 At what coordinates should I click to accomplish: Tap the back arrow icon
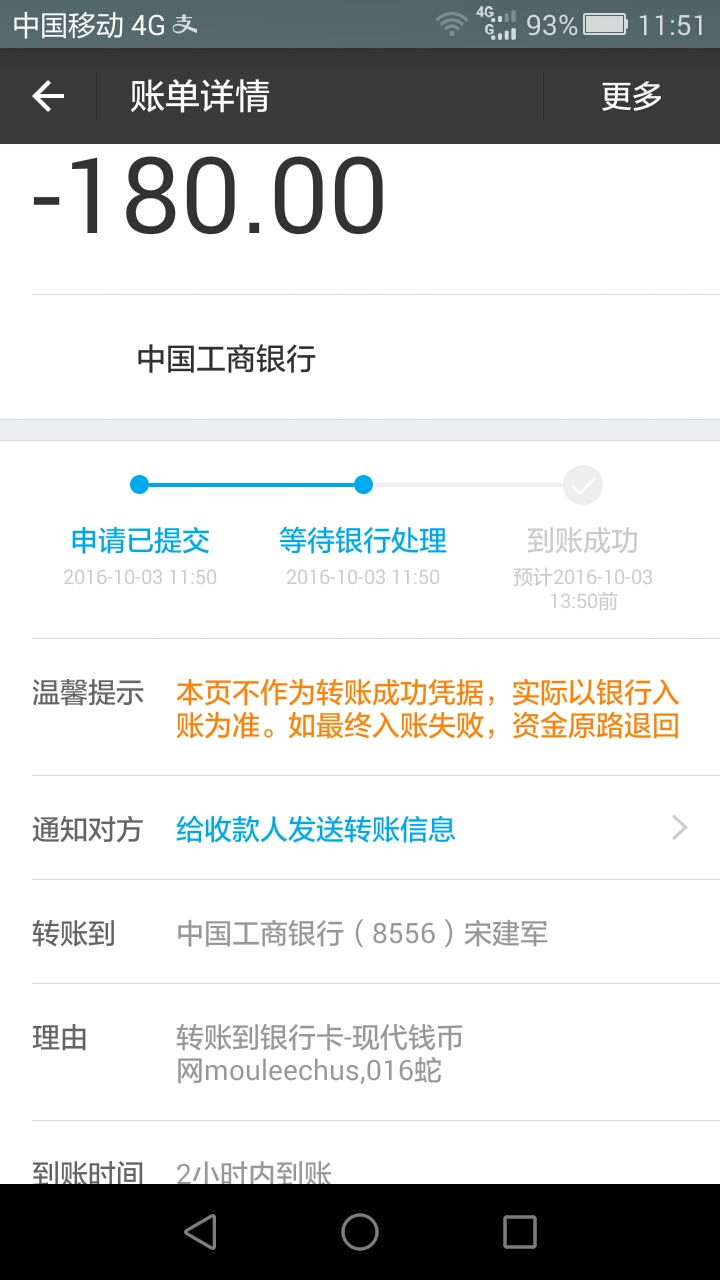pyautogui.click(x=48, y=96)
